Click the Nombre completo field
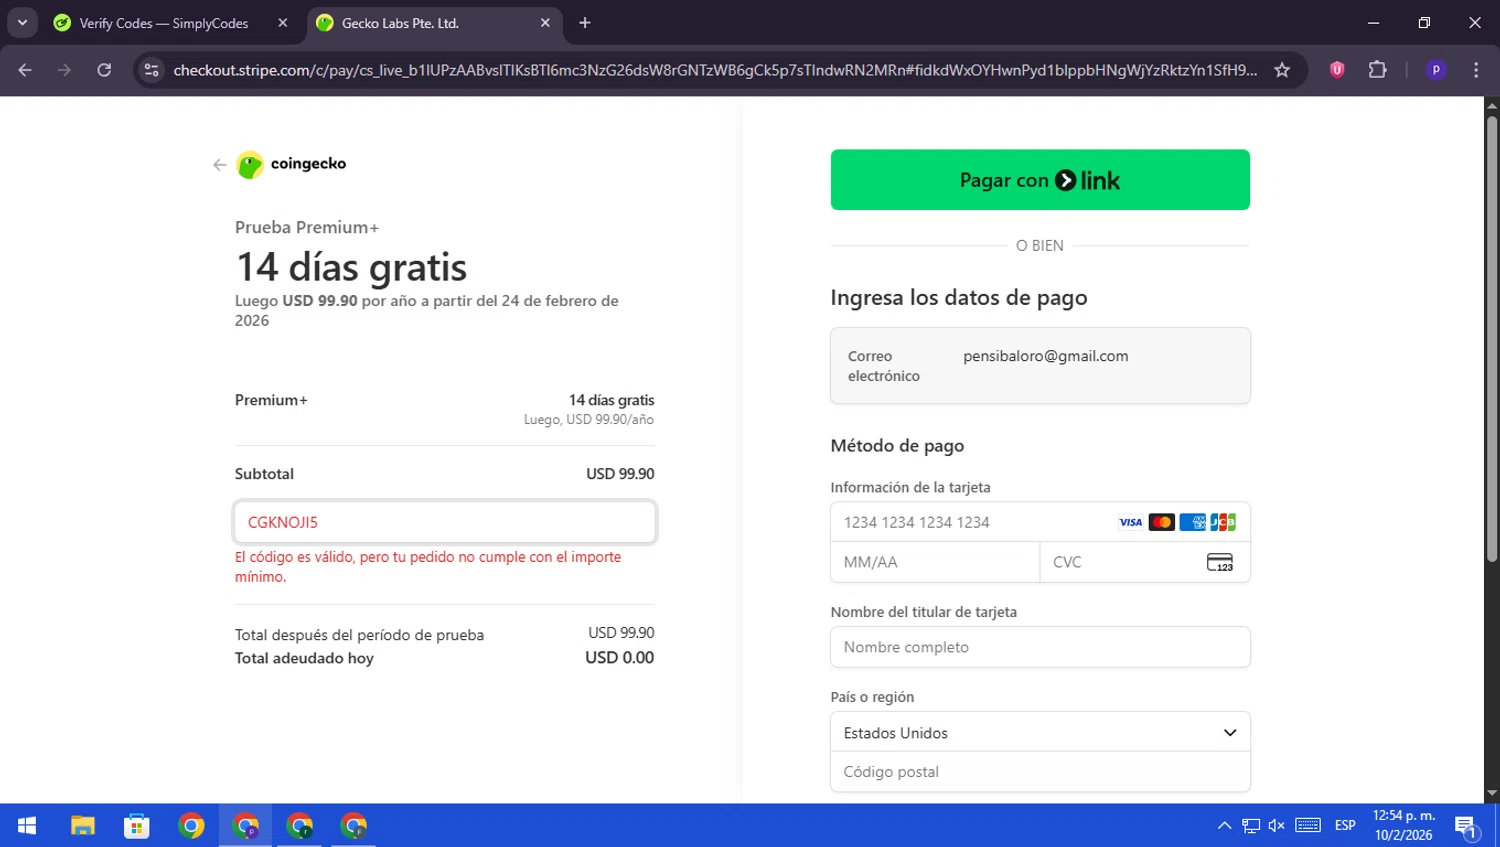1500x847 pixels. pyautogui.click(x=1040, y=647)
